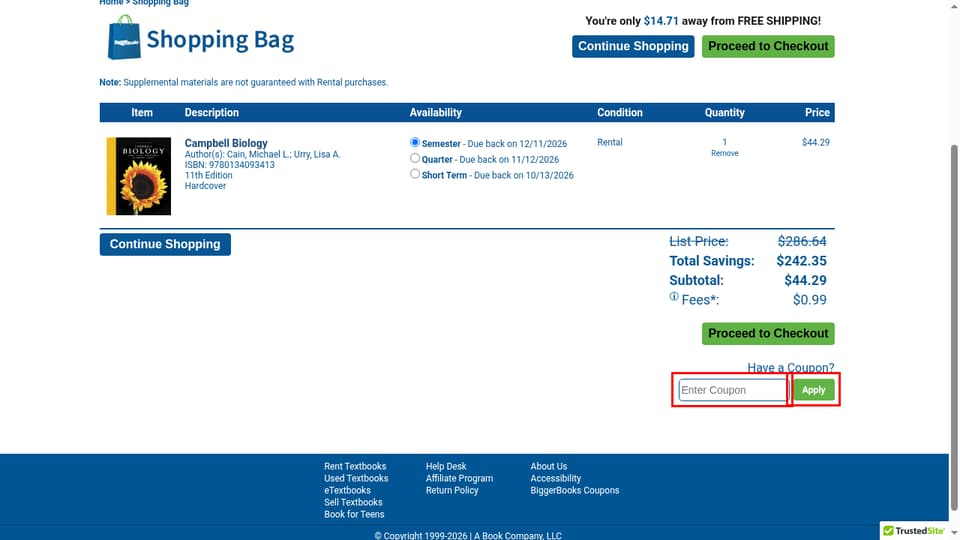Click the top Proceed to Checkout button
960x540 pixels.
coord(768,47)
